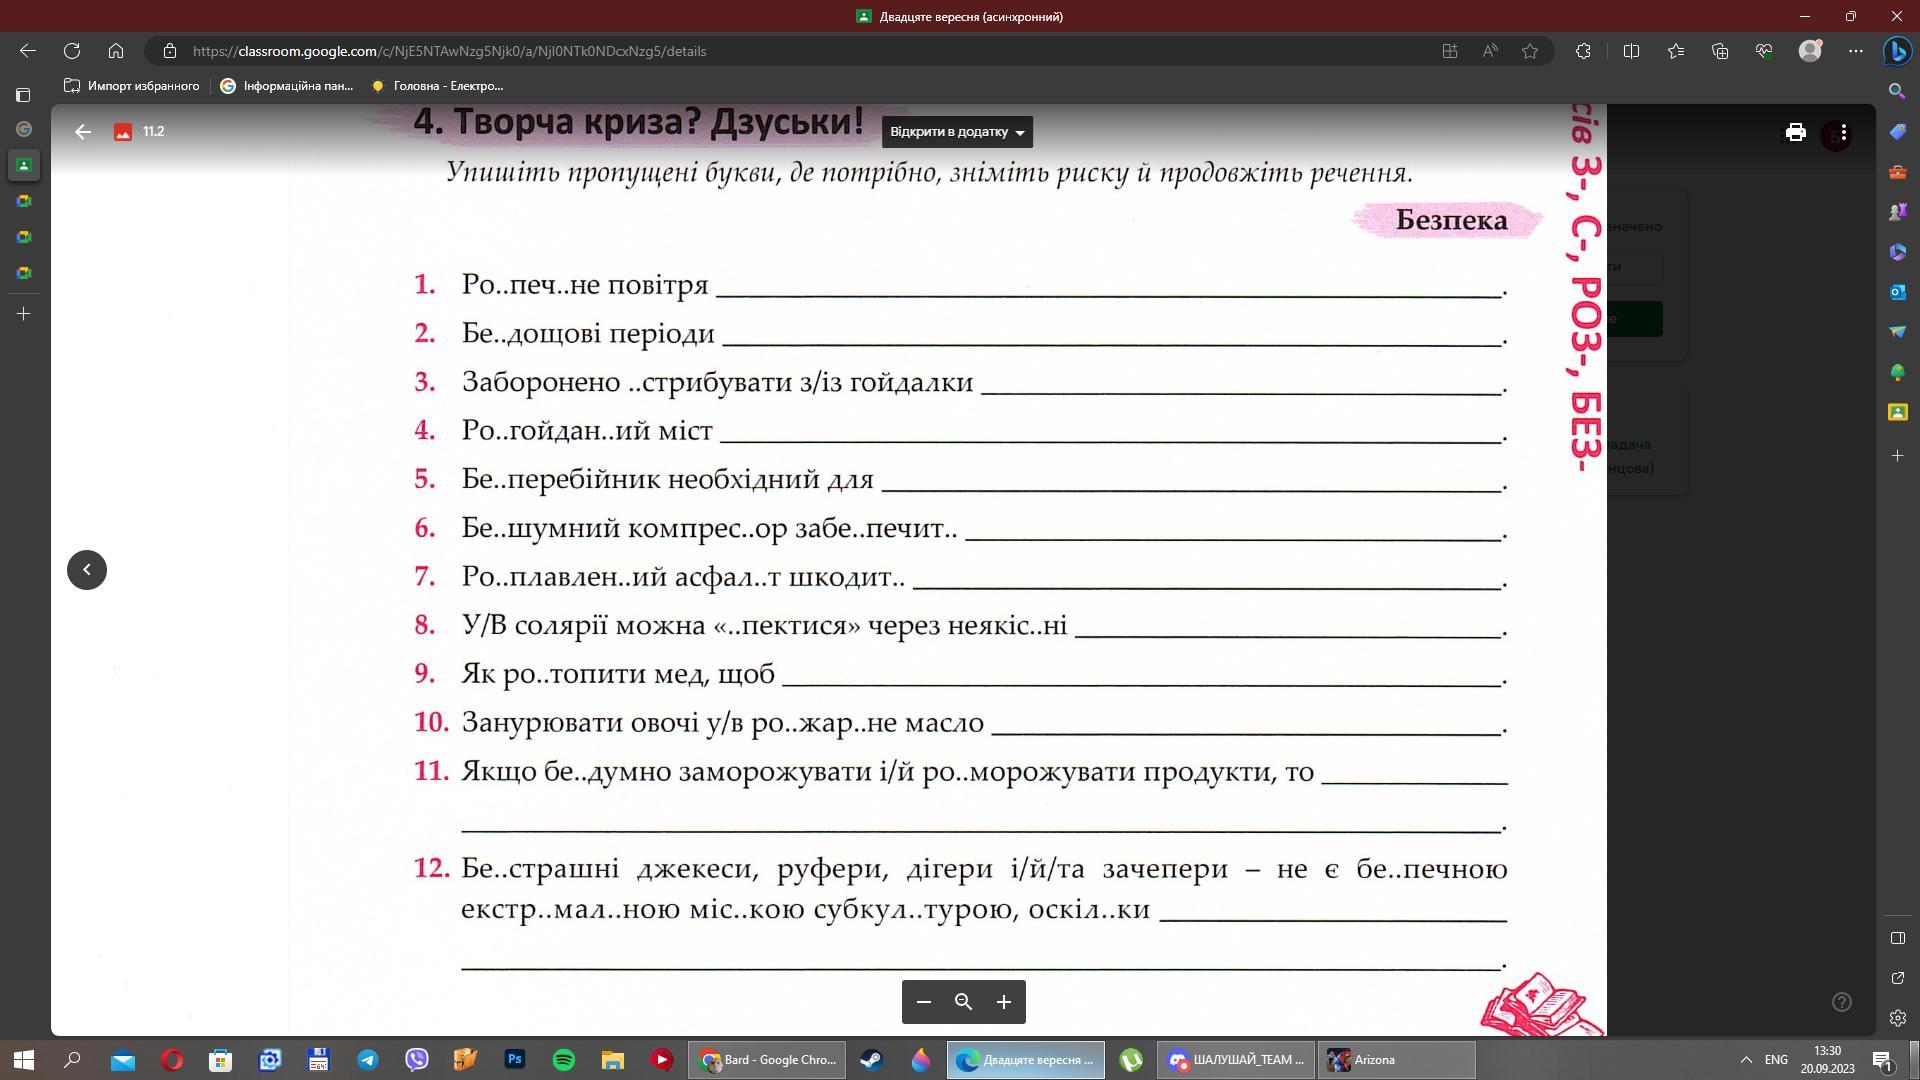
Task: Open Edge sidebar search icon
Action: 1897,91
